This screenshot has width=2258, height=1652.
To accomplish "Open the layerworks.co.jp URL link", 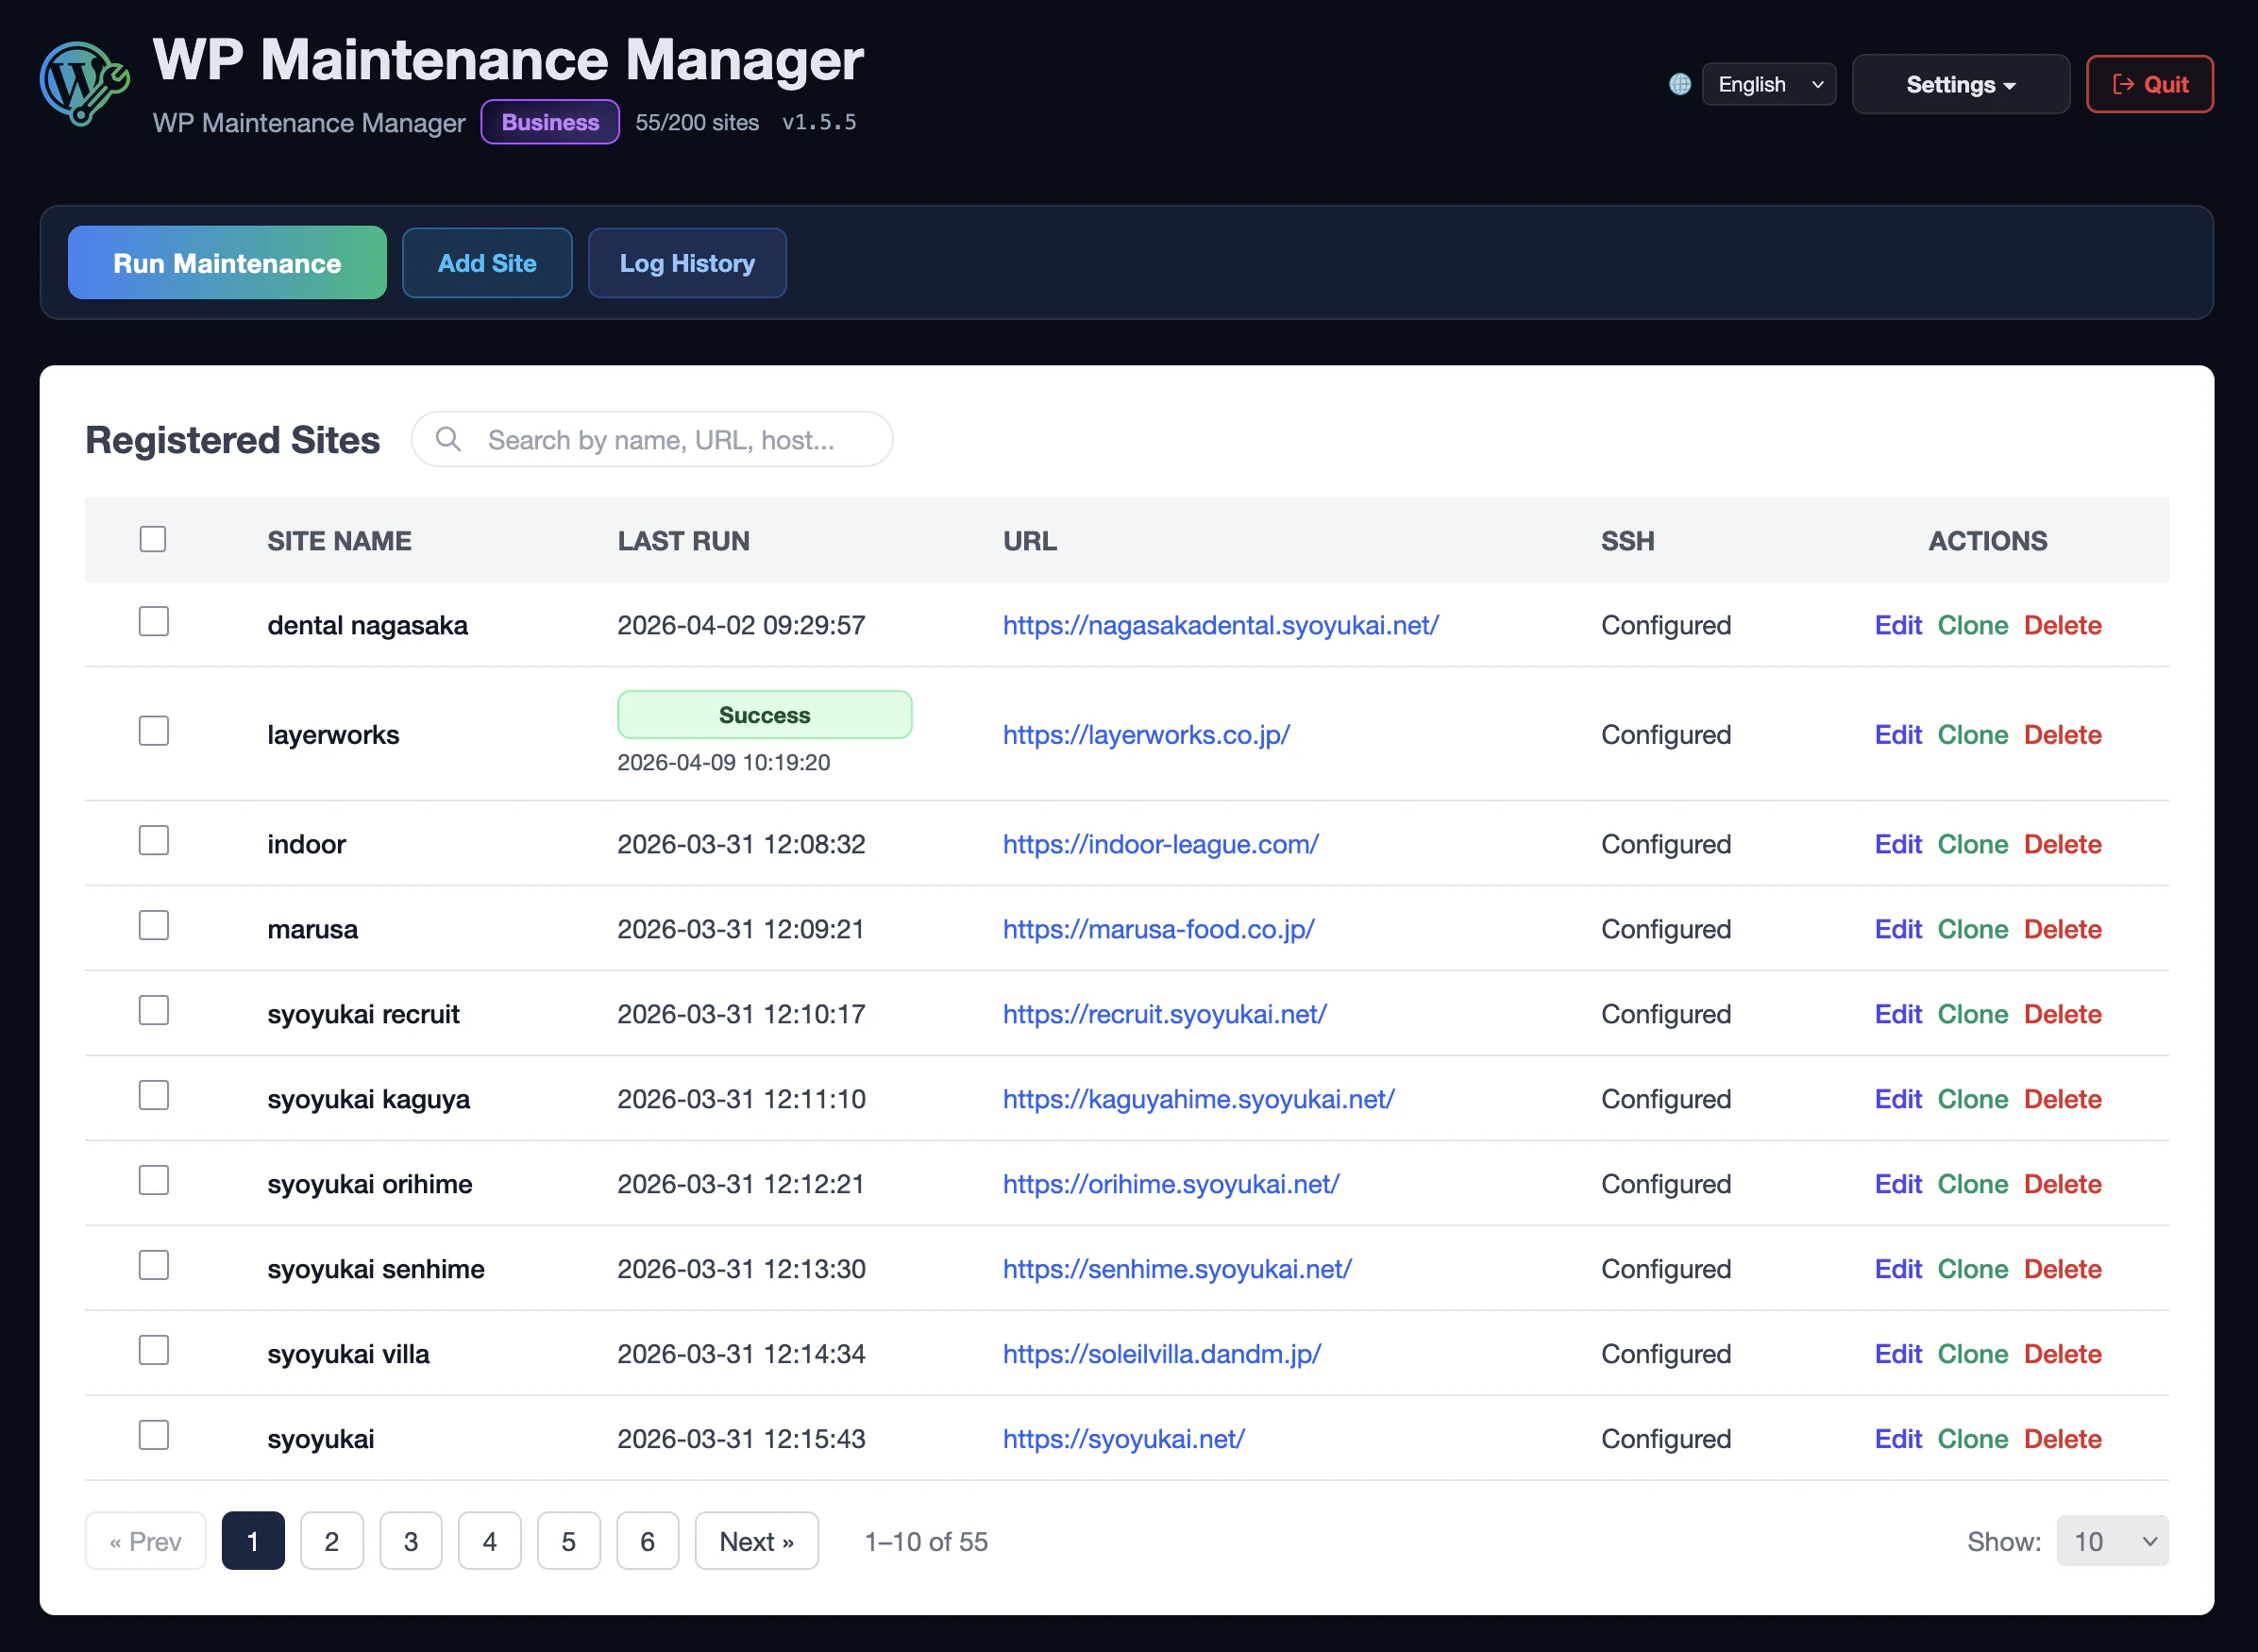I will [1146, 734].
